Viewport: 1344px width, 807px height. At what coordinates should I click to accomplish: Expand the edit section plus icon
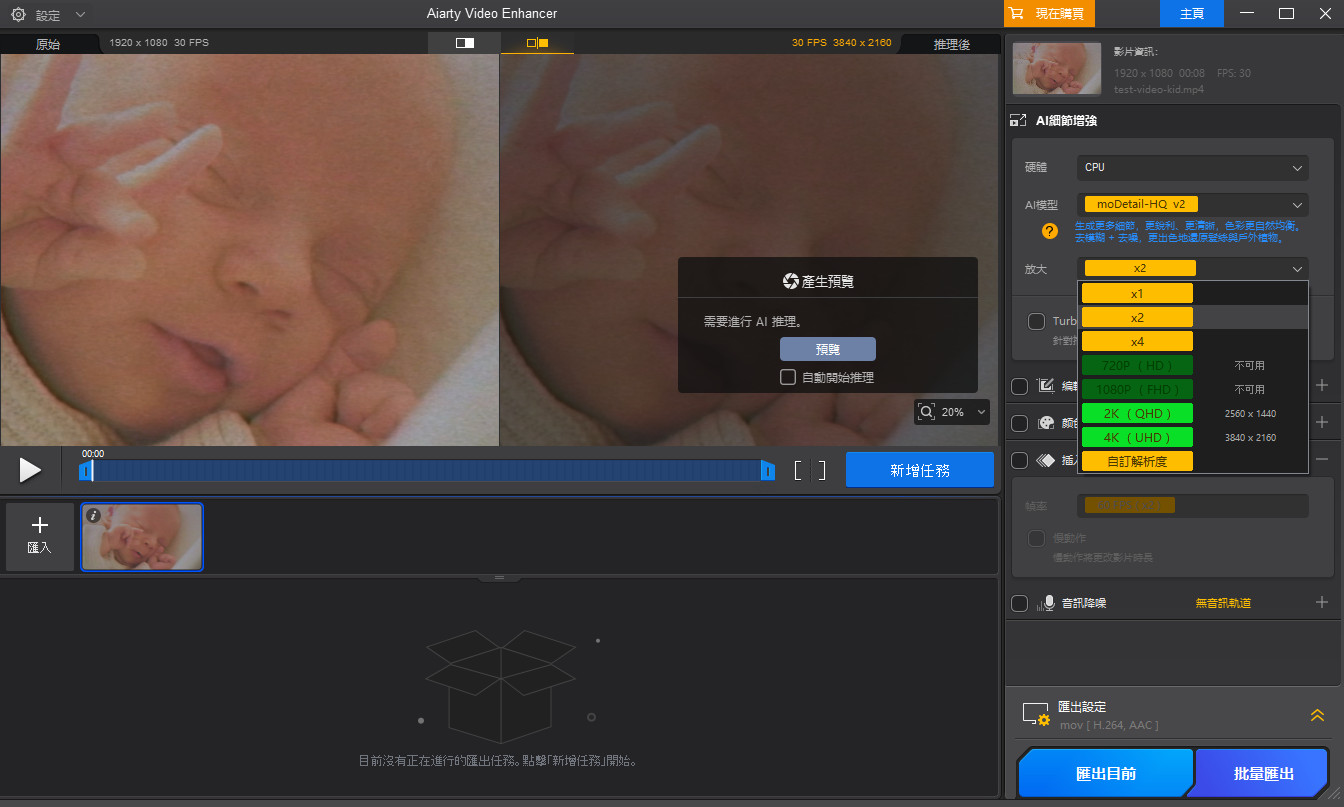pyautogui.click(x=1322, y=385)
